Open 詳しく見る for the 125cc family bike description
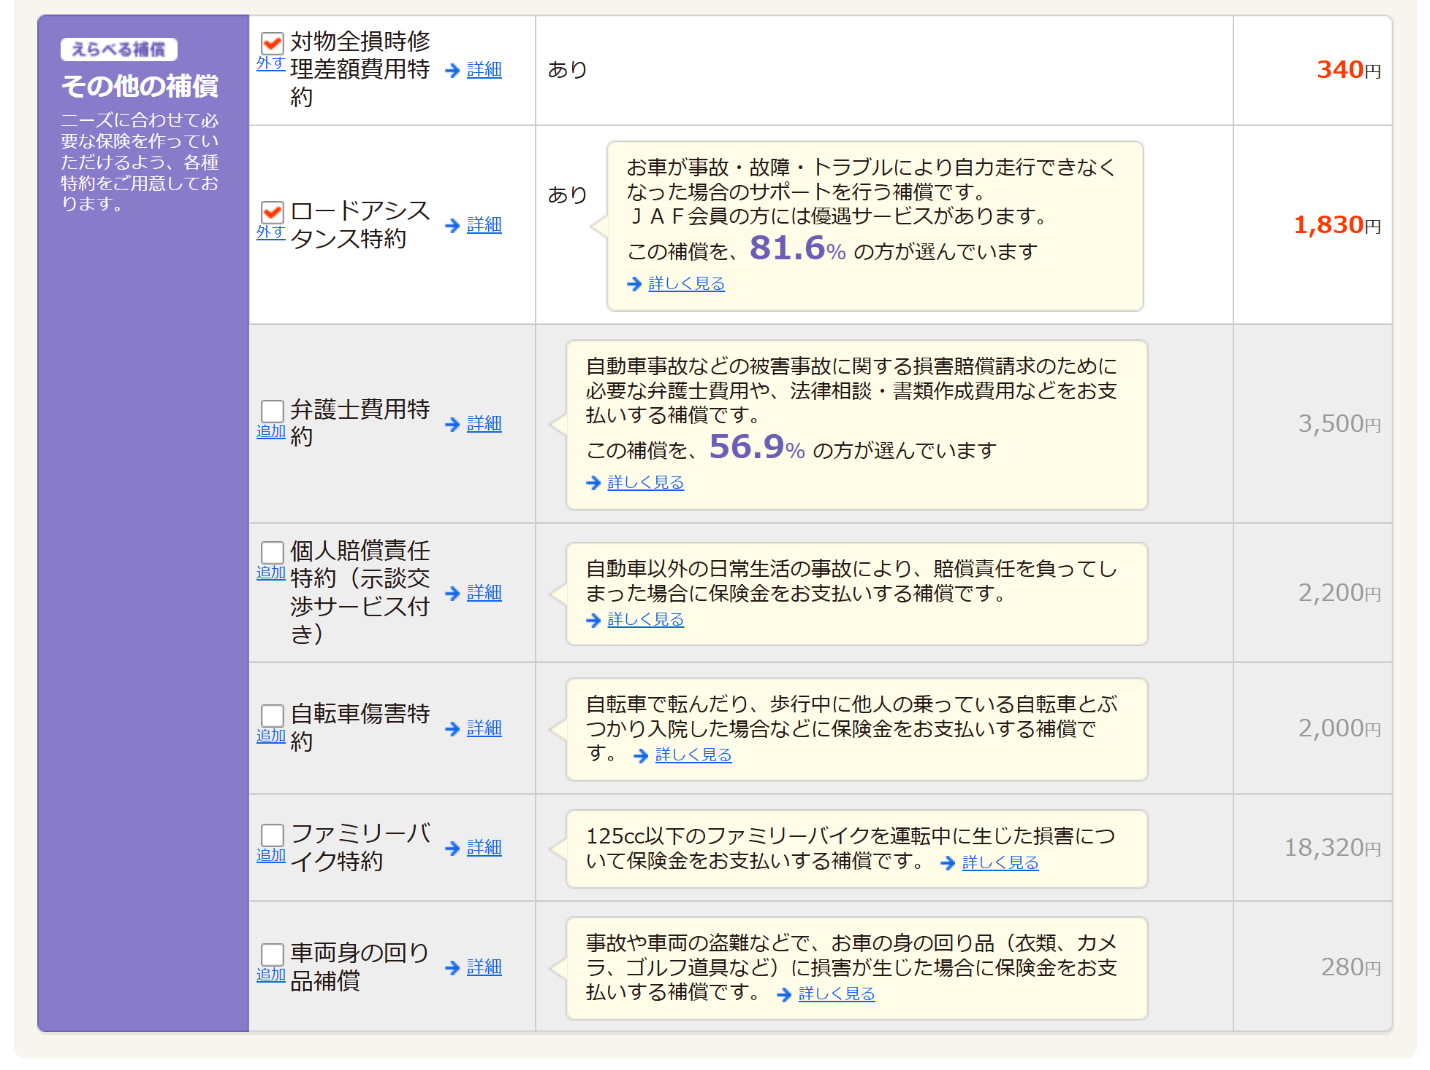Viewport: 1430px width, 1070px height. pos(1000,863)
